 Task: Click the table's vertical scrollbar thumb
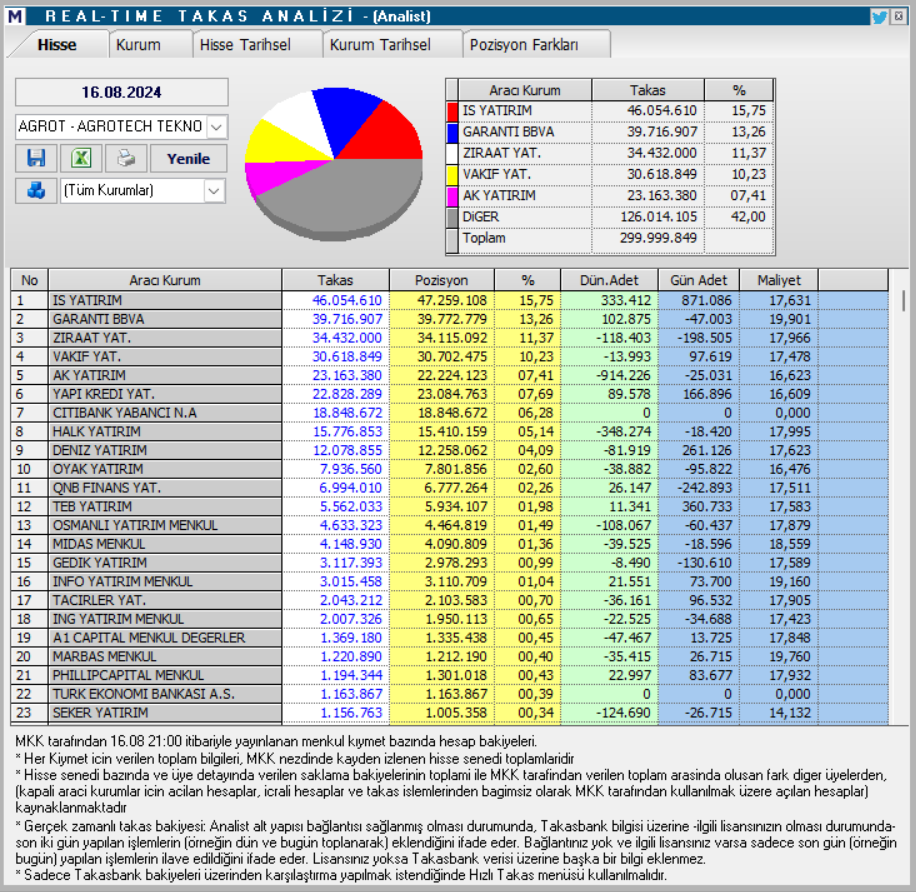903,300
